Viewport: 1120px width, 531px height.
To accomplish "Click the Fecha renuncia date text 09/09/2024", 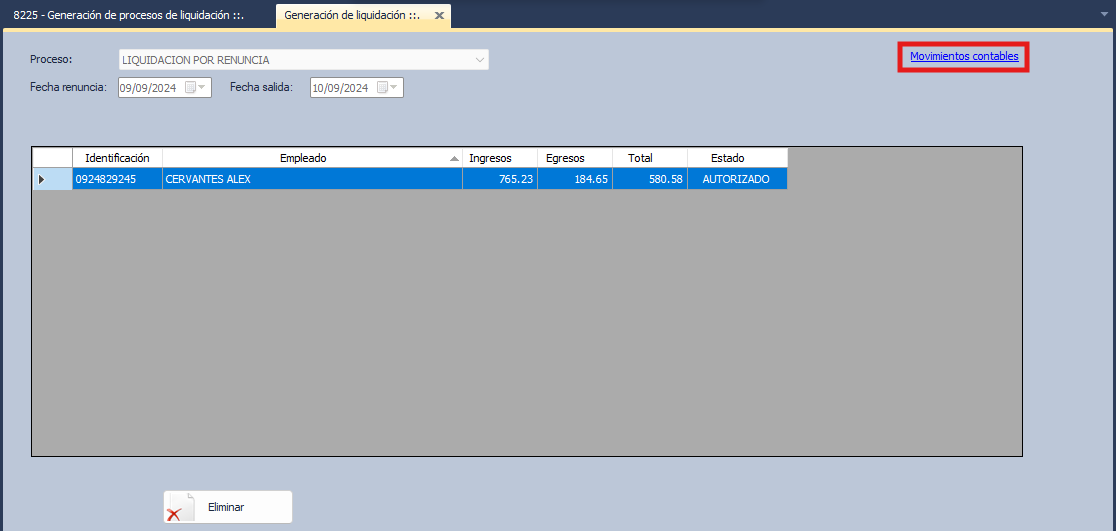I will [x=148, y=88].
